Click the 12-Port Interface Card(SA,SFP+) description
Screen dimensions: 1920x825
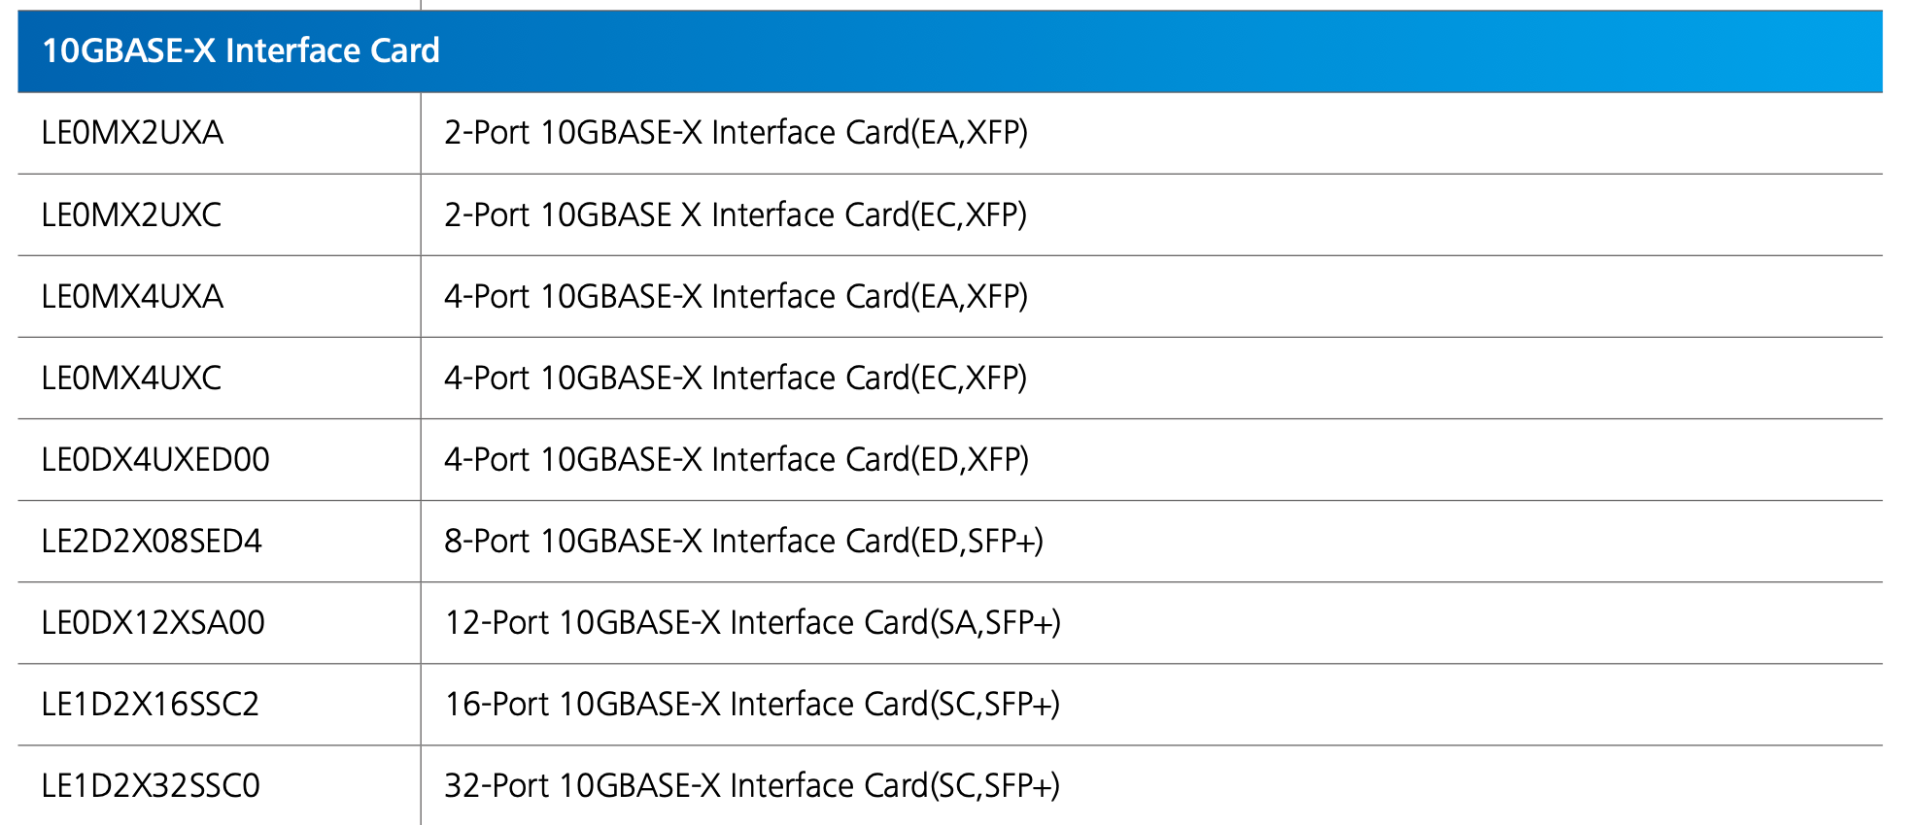click(x=752, y=623)
